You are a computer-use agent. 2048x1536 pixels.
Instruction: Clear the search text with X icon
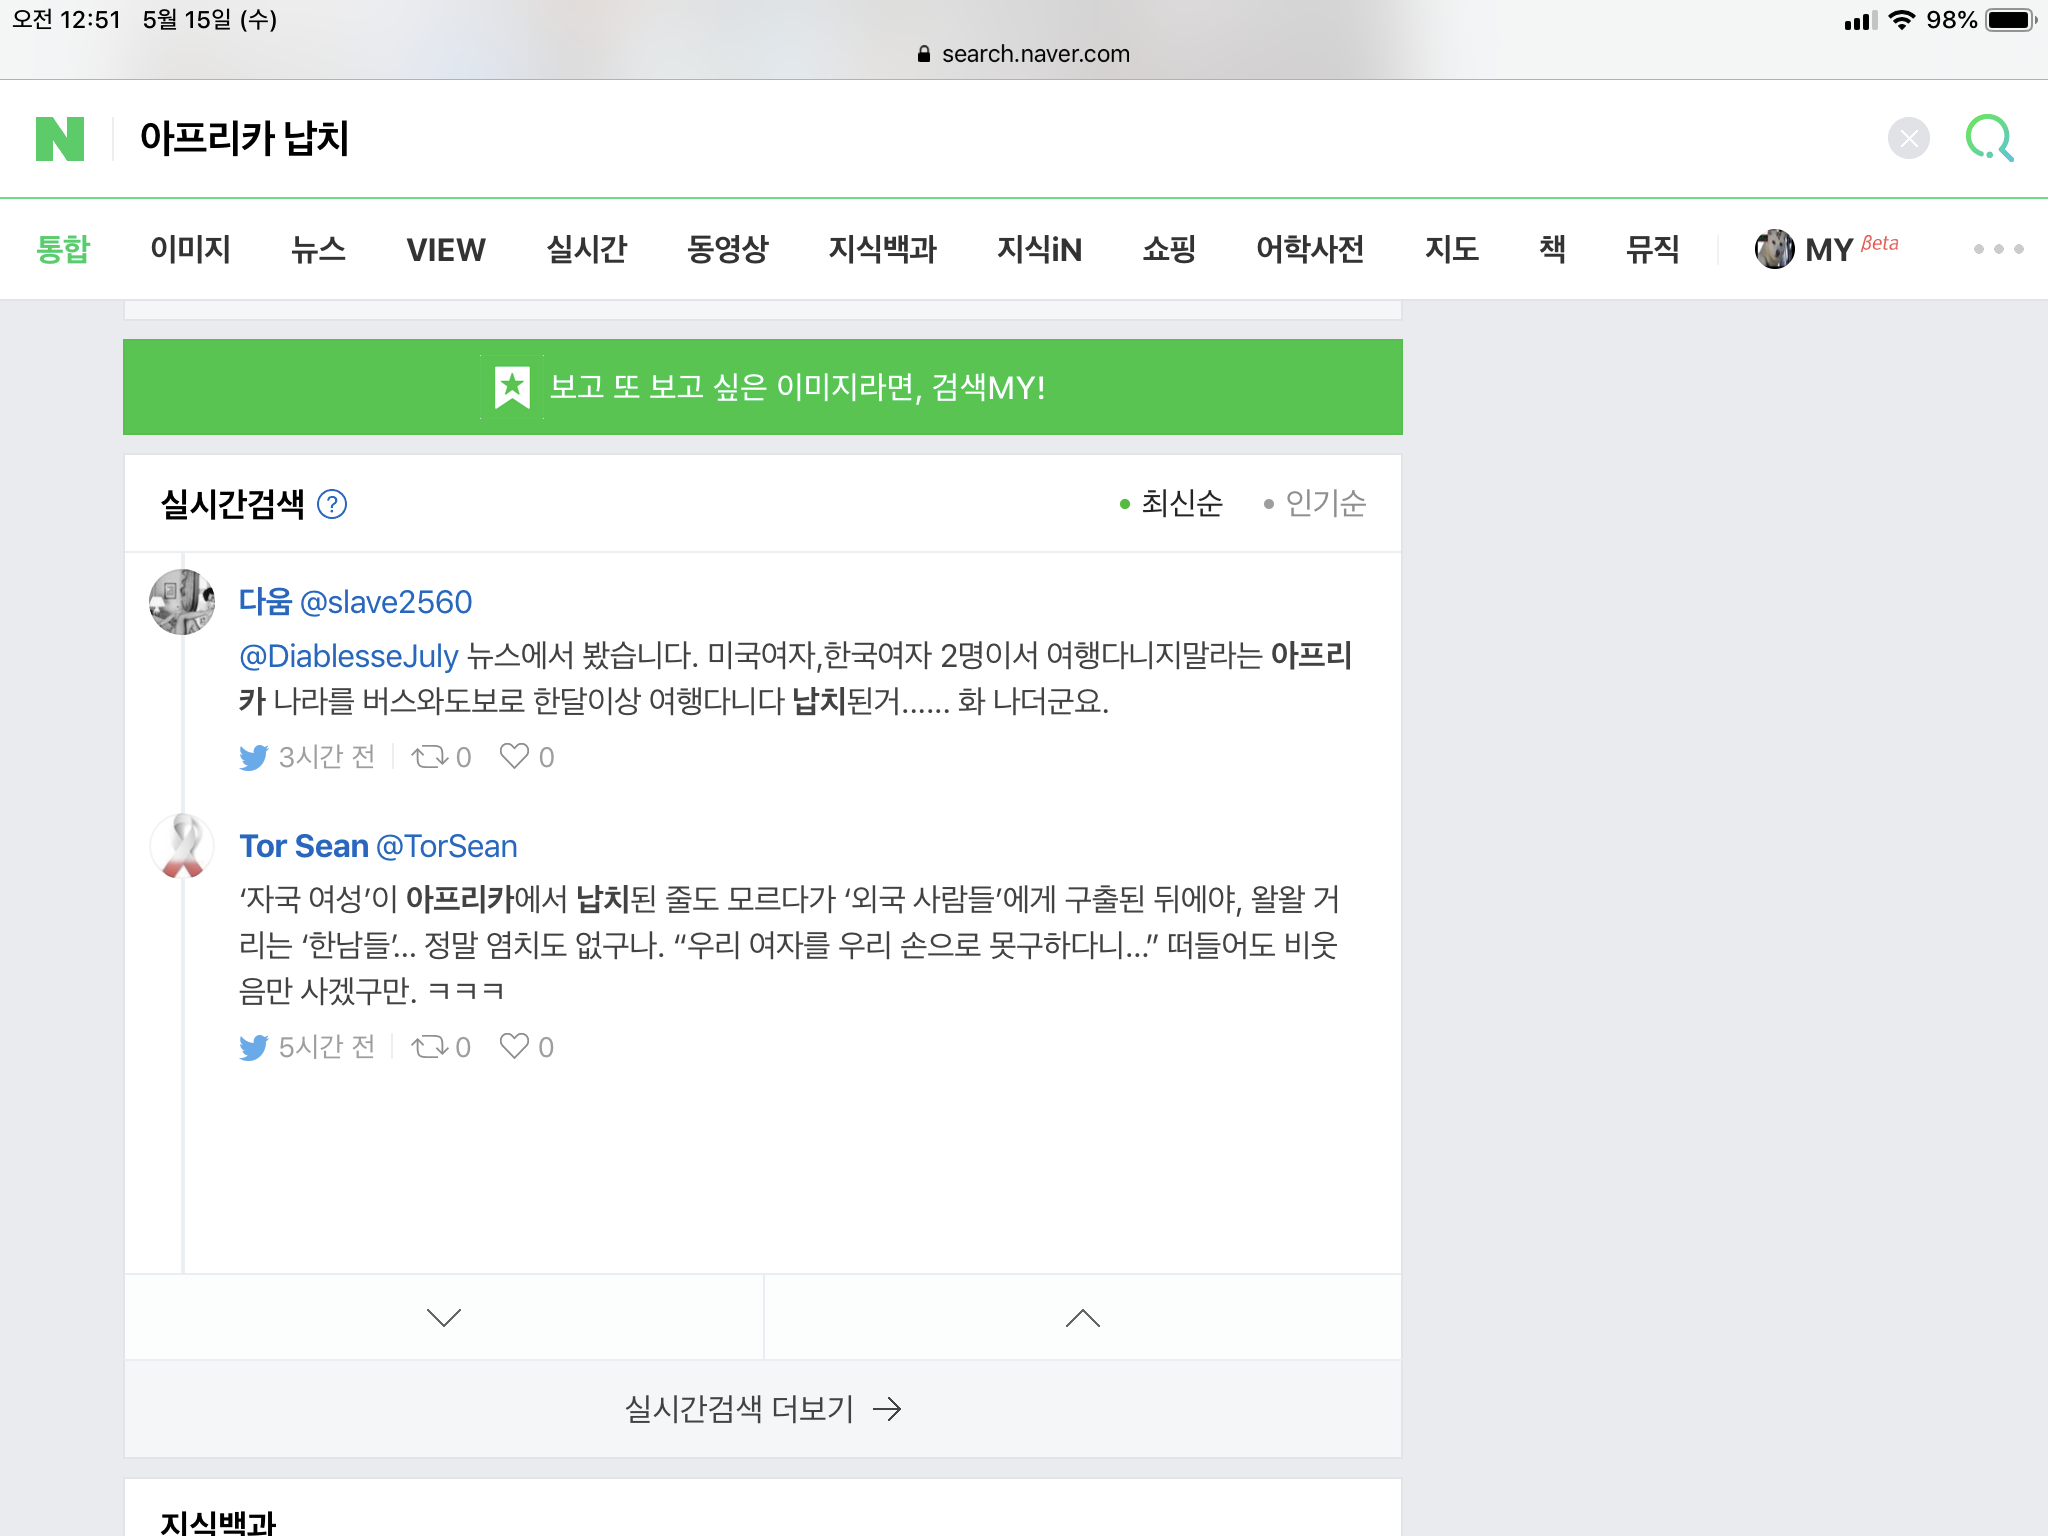[1908, 138]
